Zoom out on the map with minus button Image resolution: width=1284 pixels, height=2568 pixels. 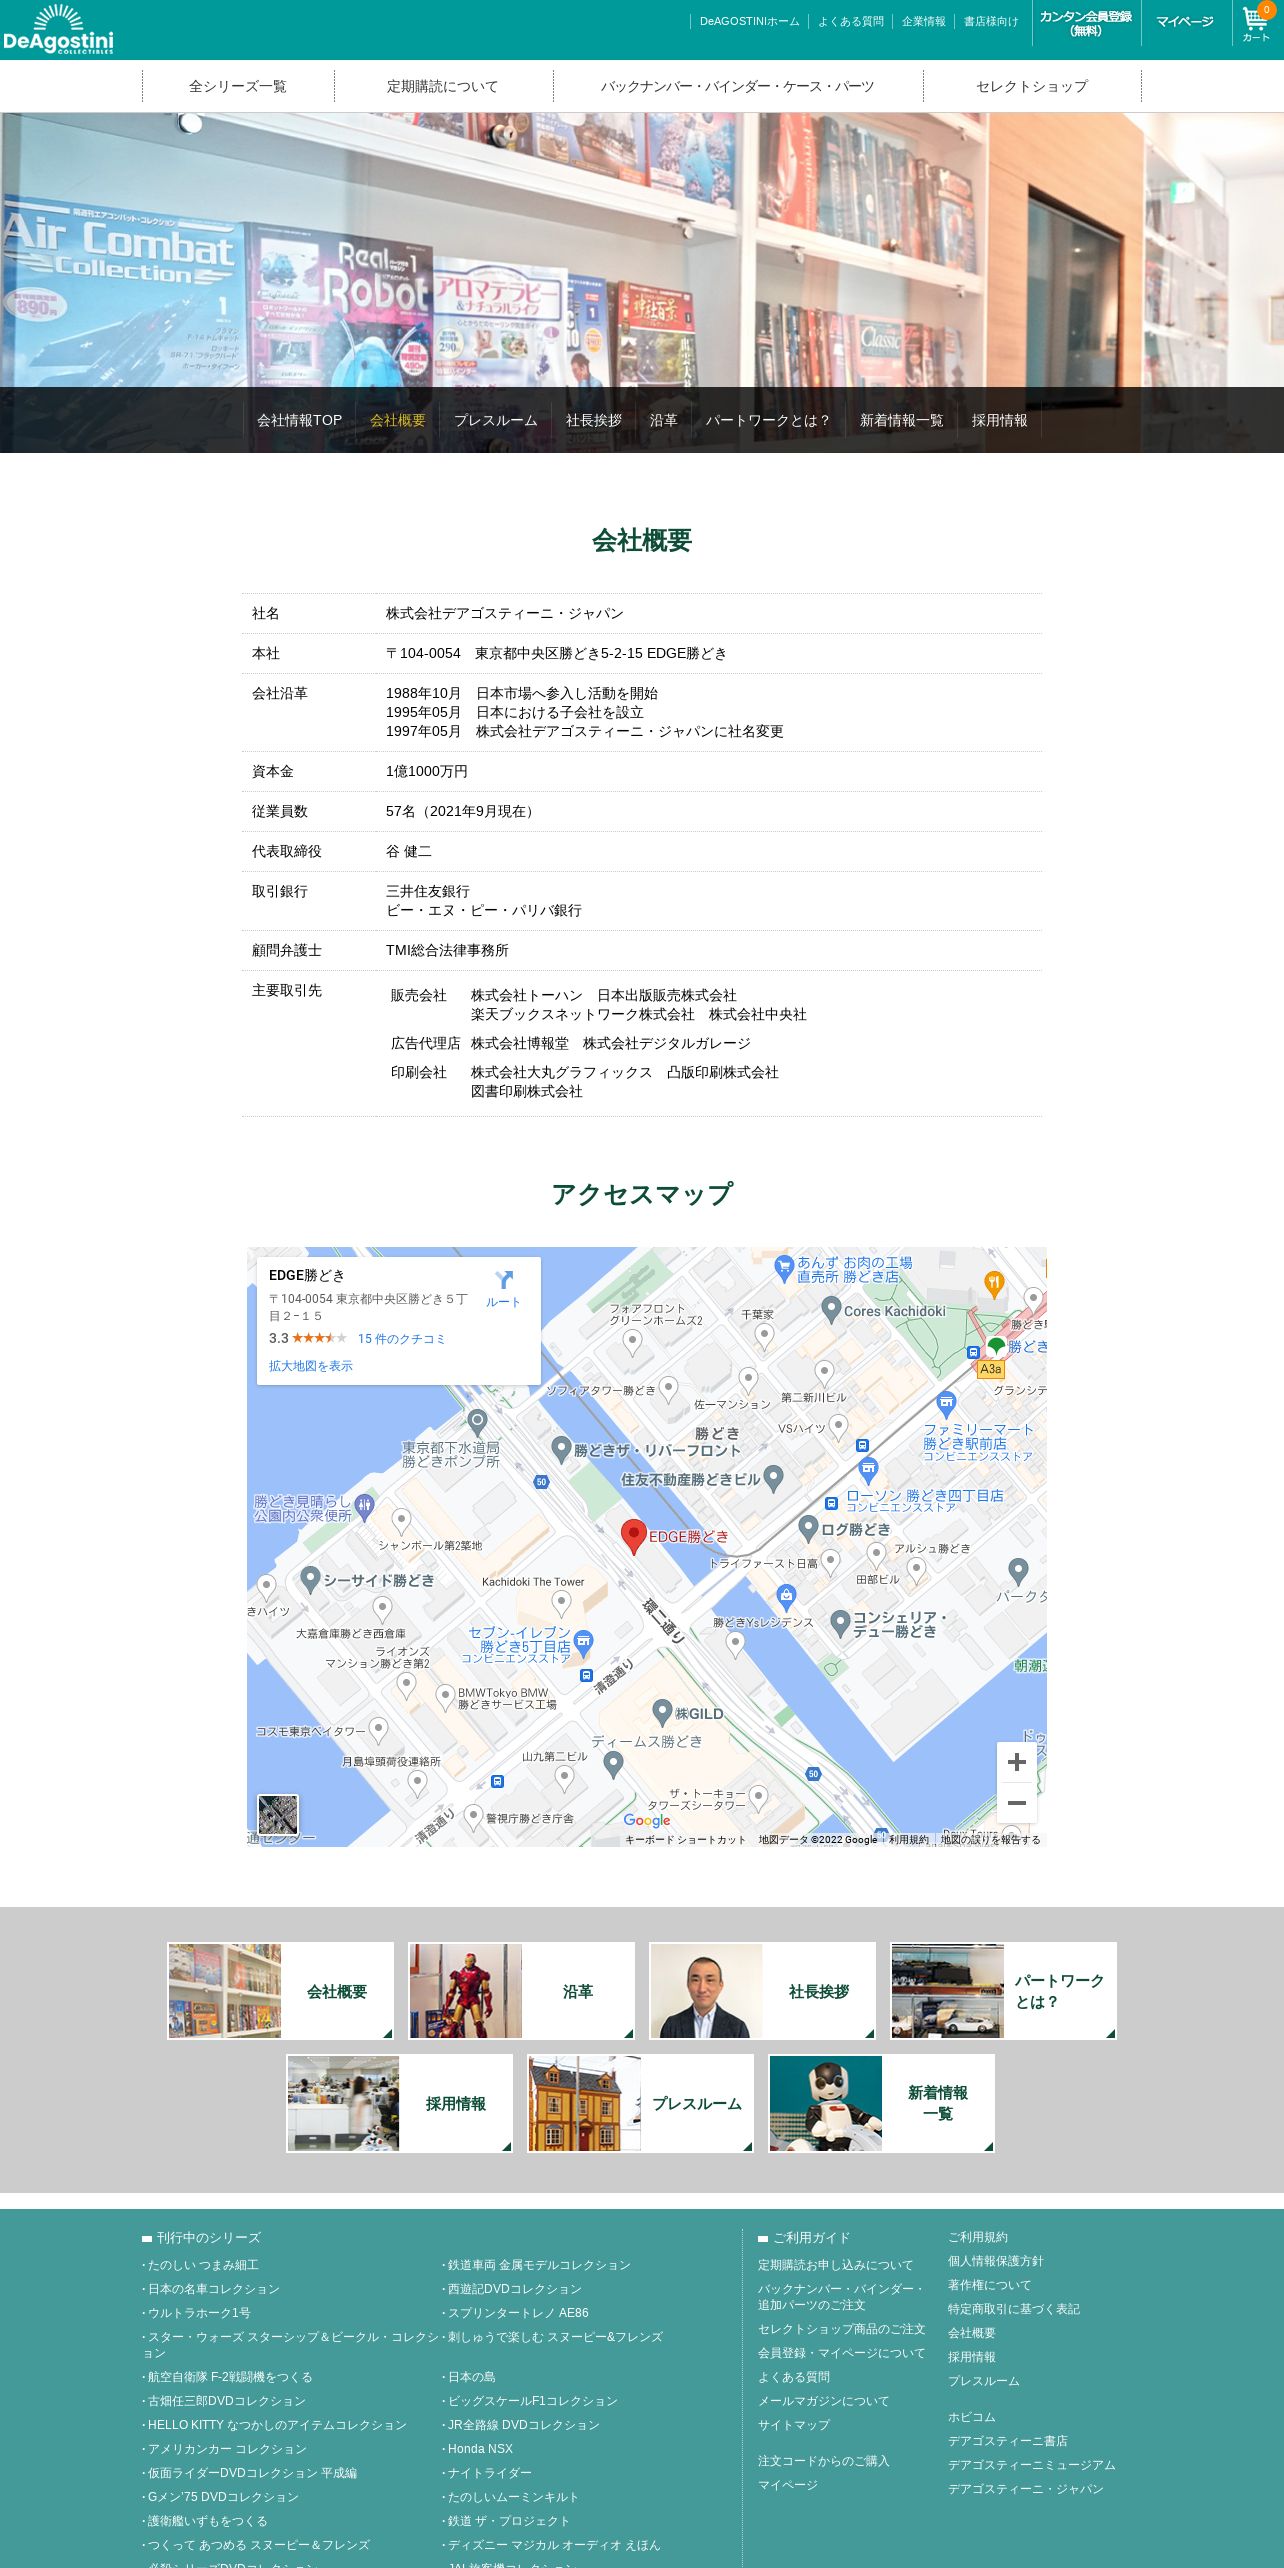(x=1017, y=1803)
